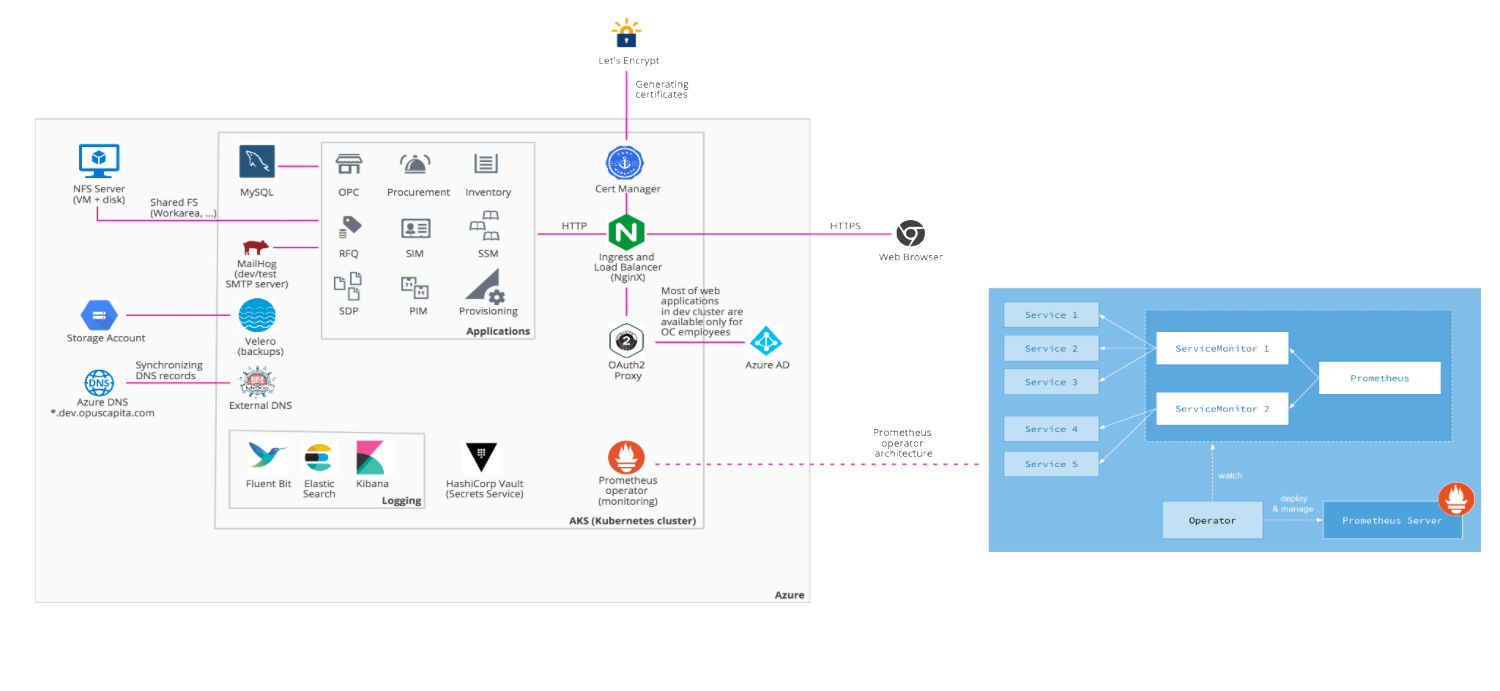The image size is (1500, 691).
Task: Click the Let's Encrypt padlock icon
Action: click(x=626, y=34)
